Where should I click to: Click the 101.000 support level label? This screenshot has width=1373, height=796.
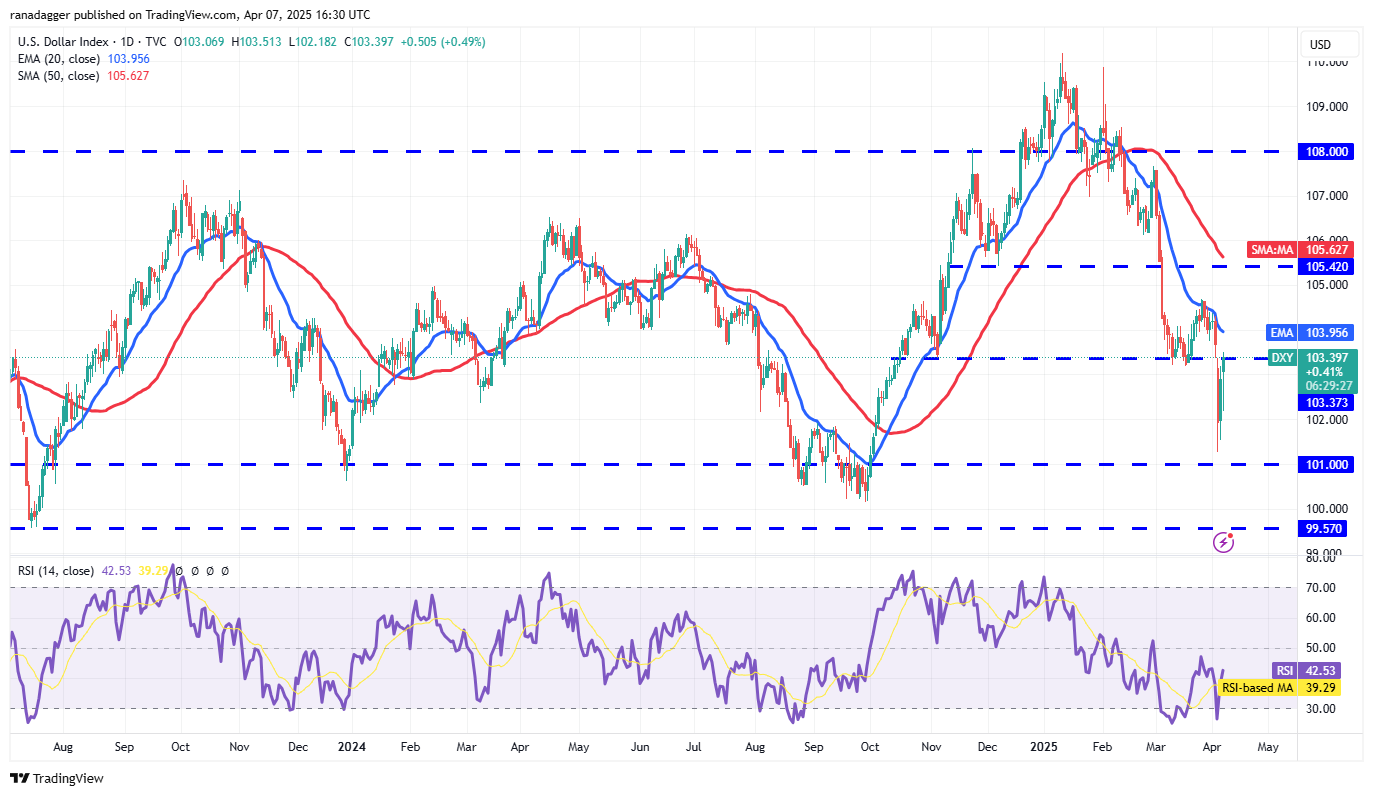tap(1325, 464)
